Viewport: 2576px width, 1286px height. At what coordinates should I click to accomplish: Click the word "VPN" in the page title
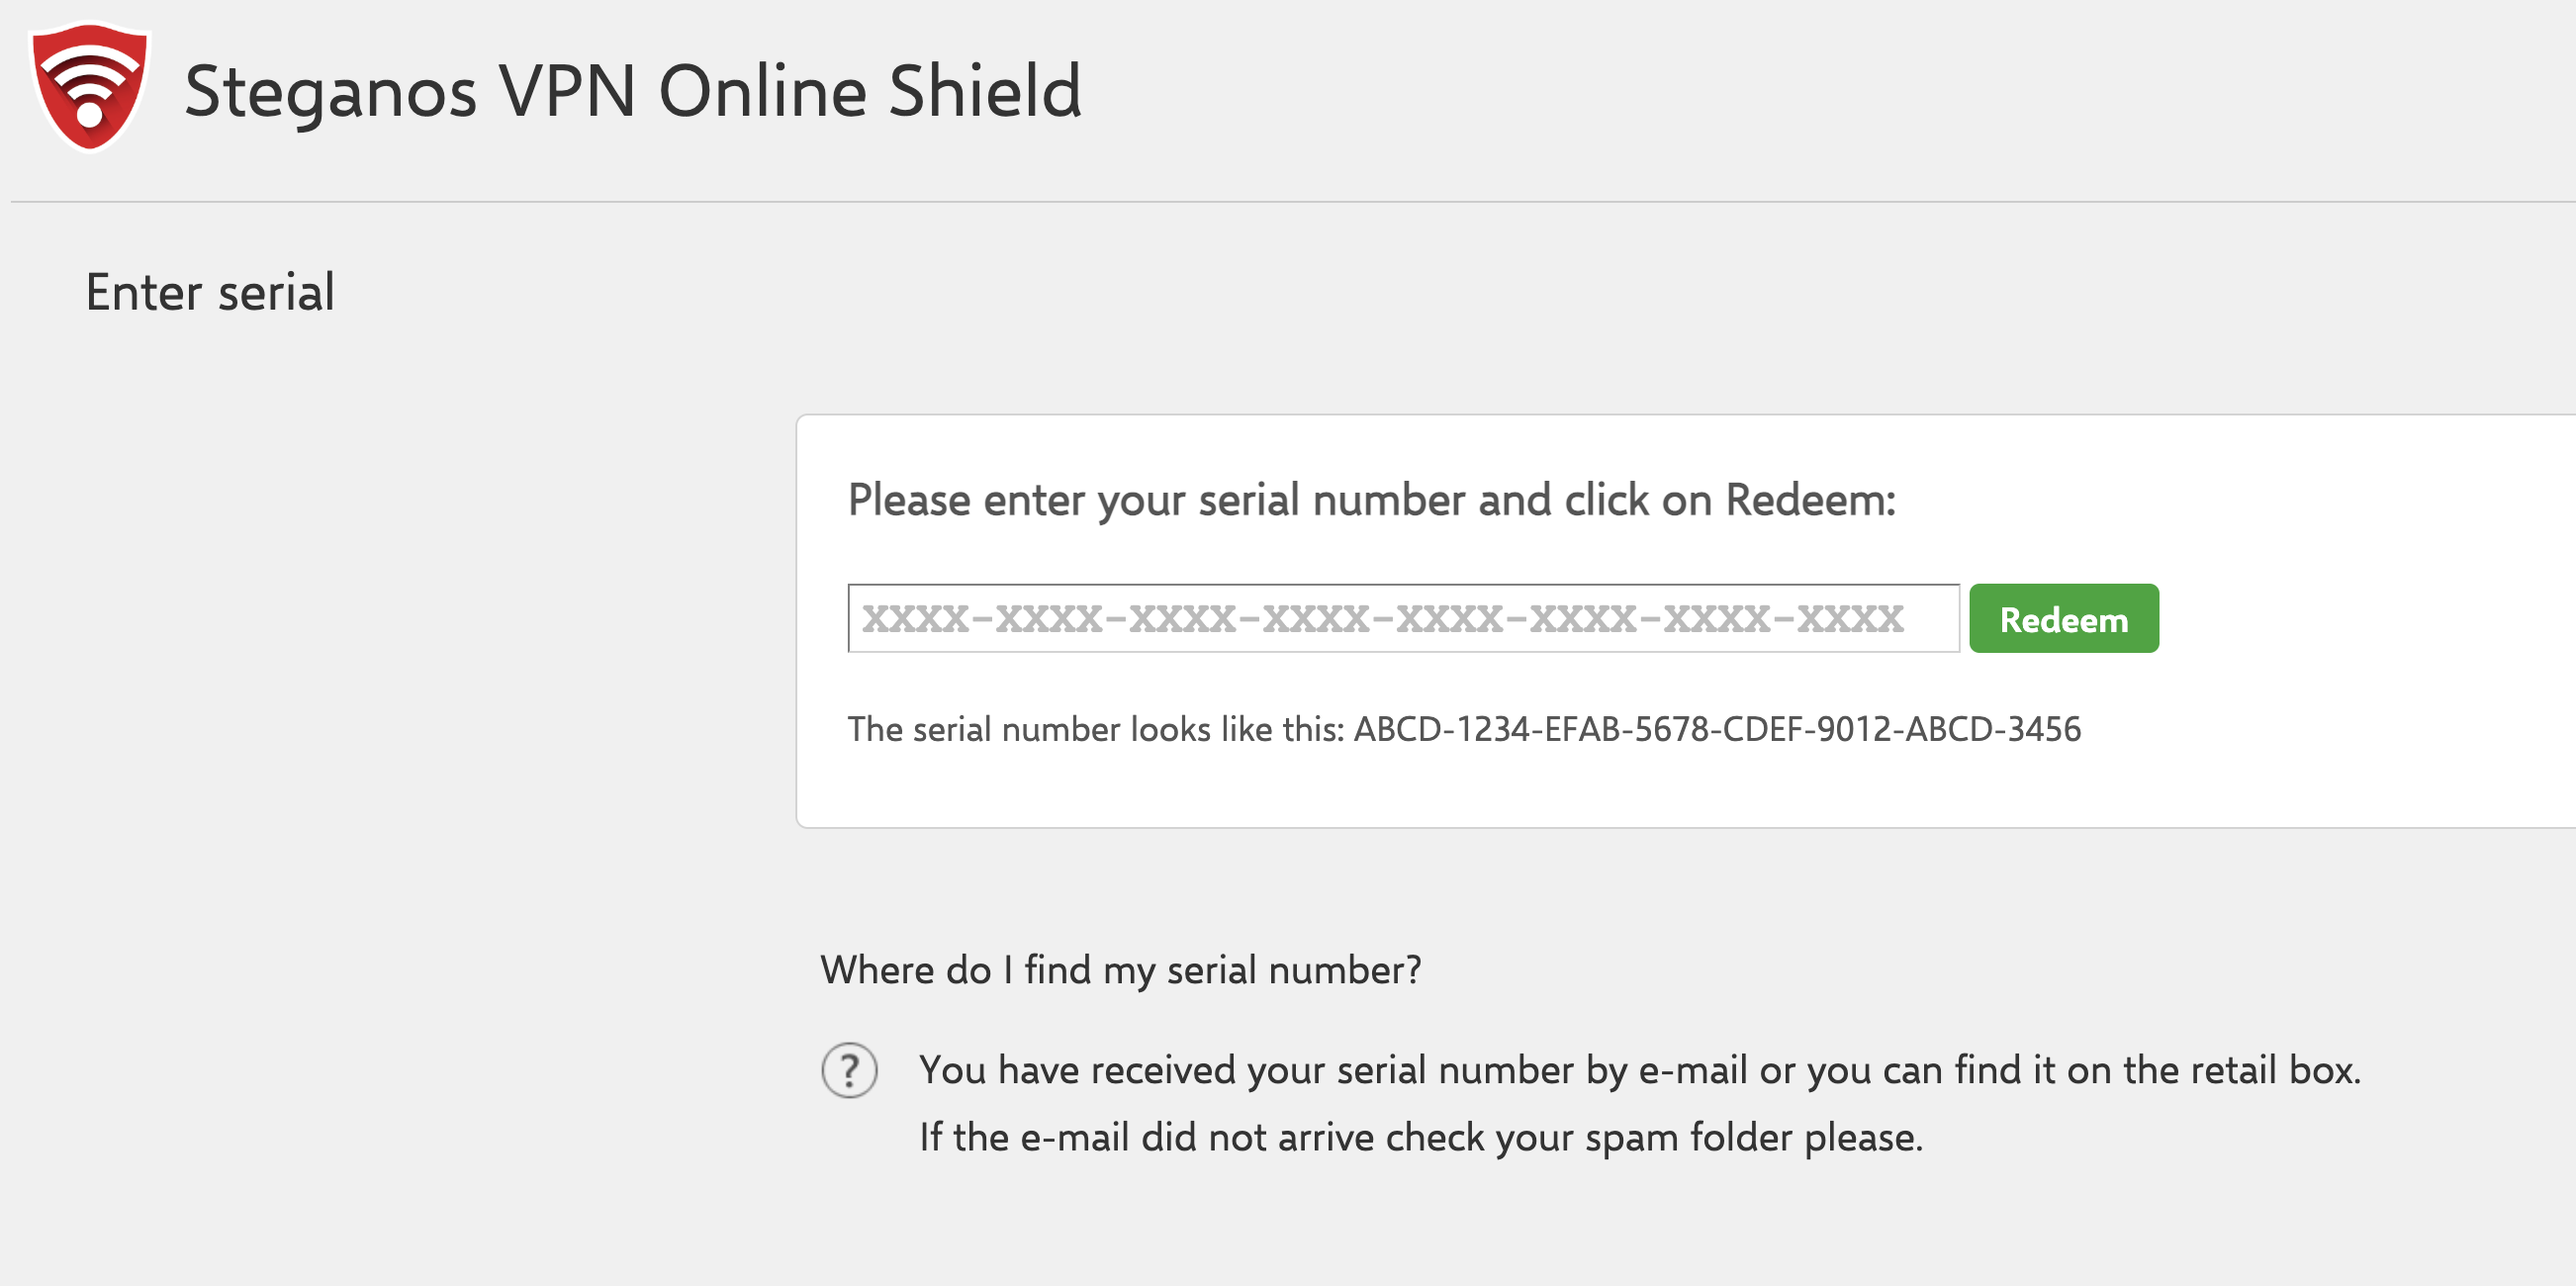[x=567, y=92]
